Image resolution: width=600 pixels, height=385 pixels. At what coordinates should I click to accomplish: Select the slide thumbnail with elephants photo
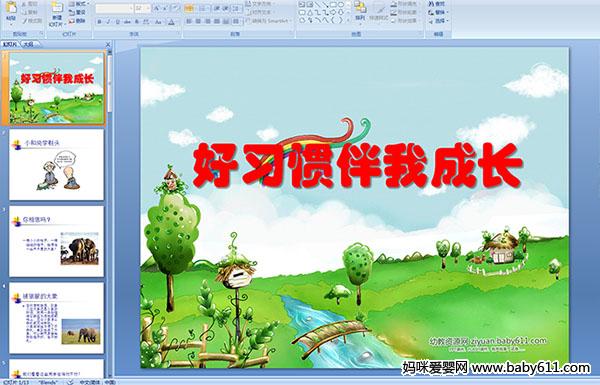(57, 241)
